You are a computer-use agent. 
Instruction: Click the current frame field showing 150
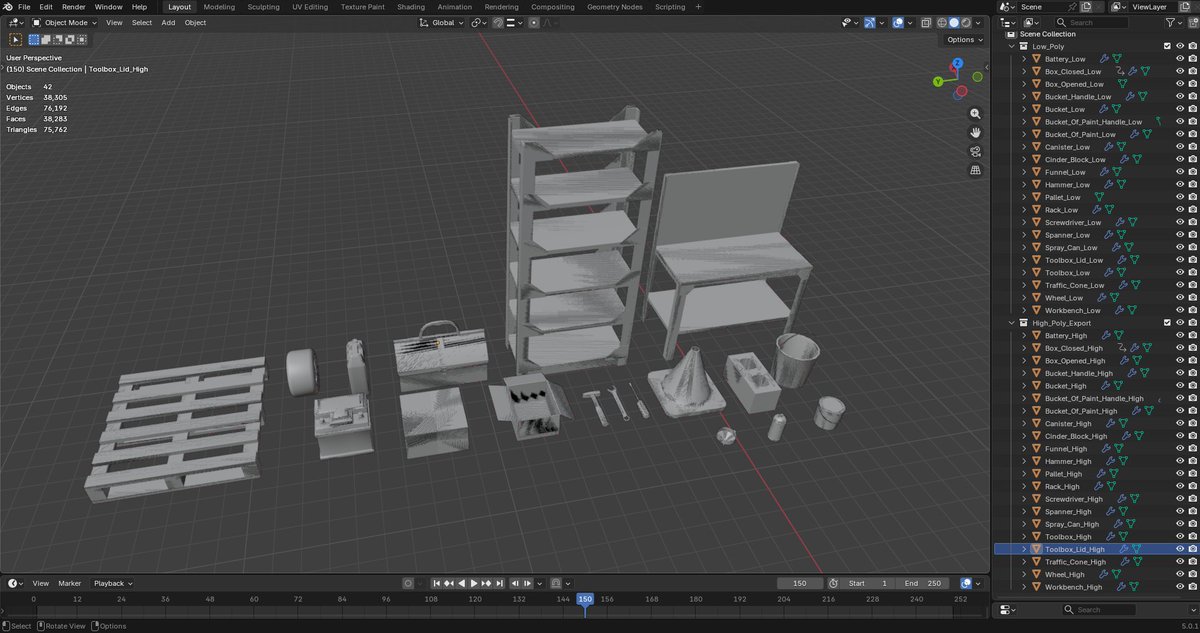(x=800, y=583)
